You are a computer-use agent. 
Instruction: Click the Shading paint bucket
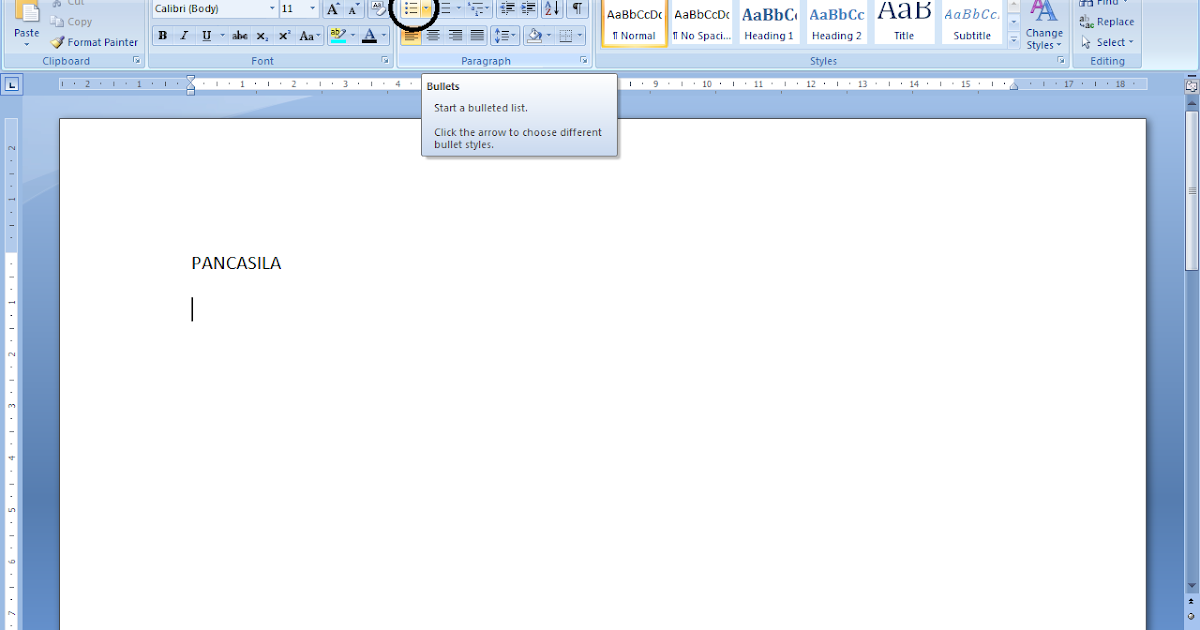tap(535, 36)
